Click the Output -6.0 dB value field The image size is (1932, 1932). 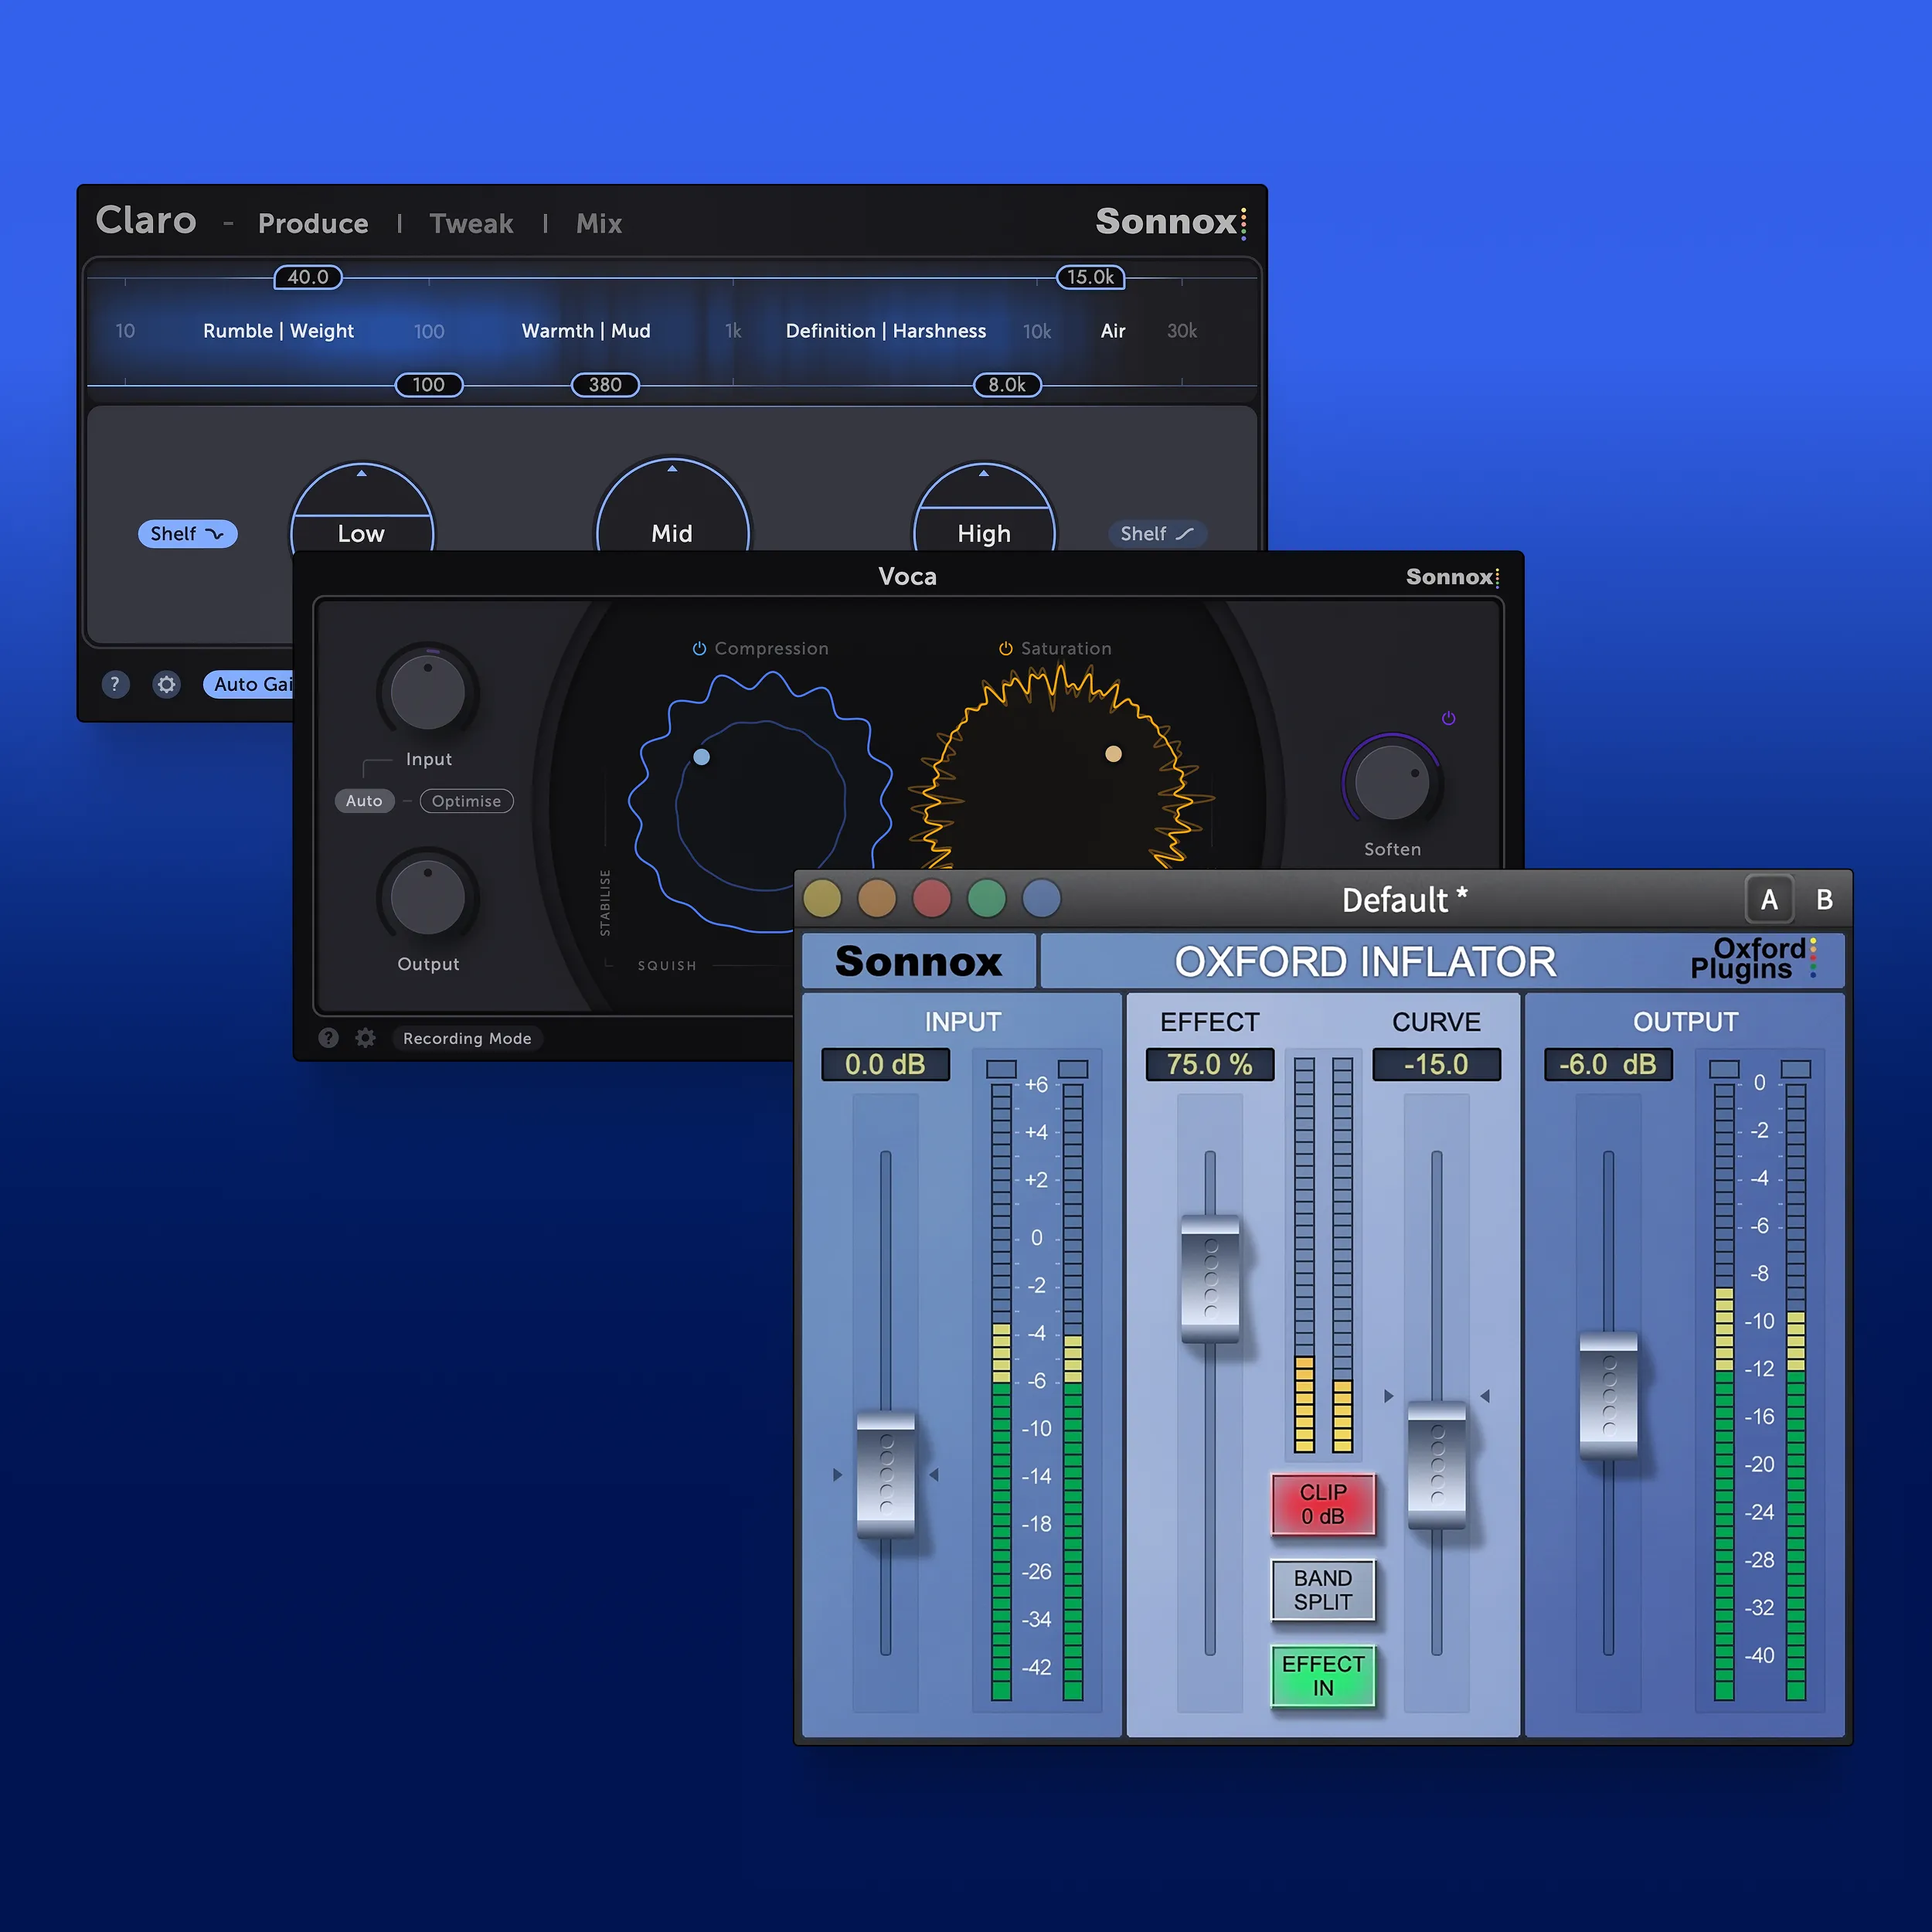(1609, 1064)
